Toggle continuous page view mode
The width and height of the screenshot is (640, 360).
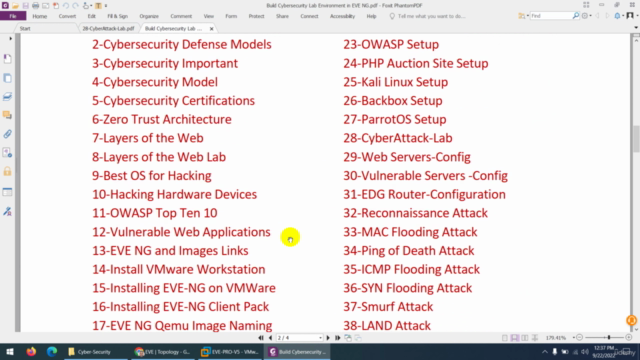515,338
